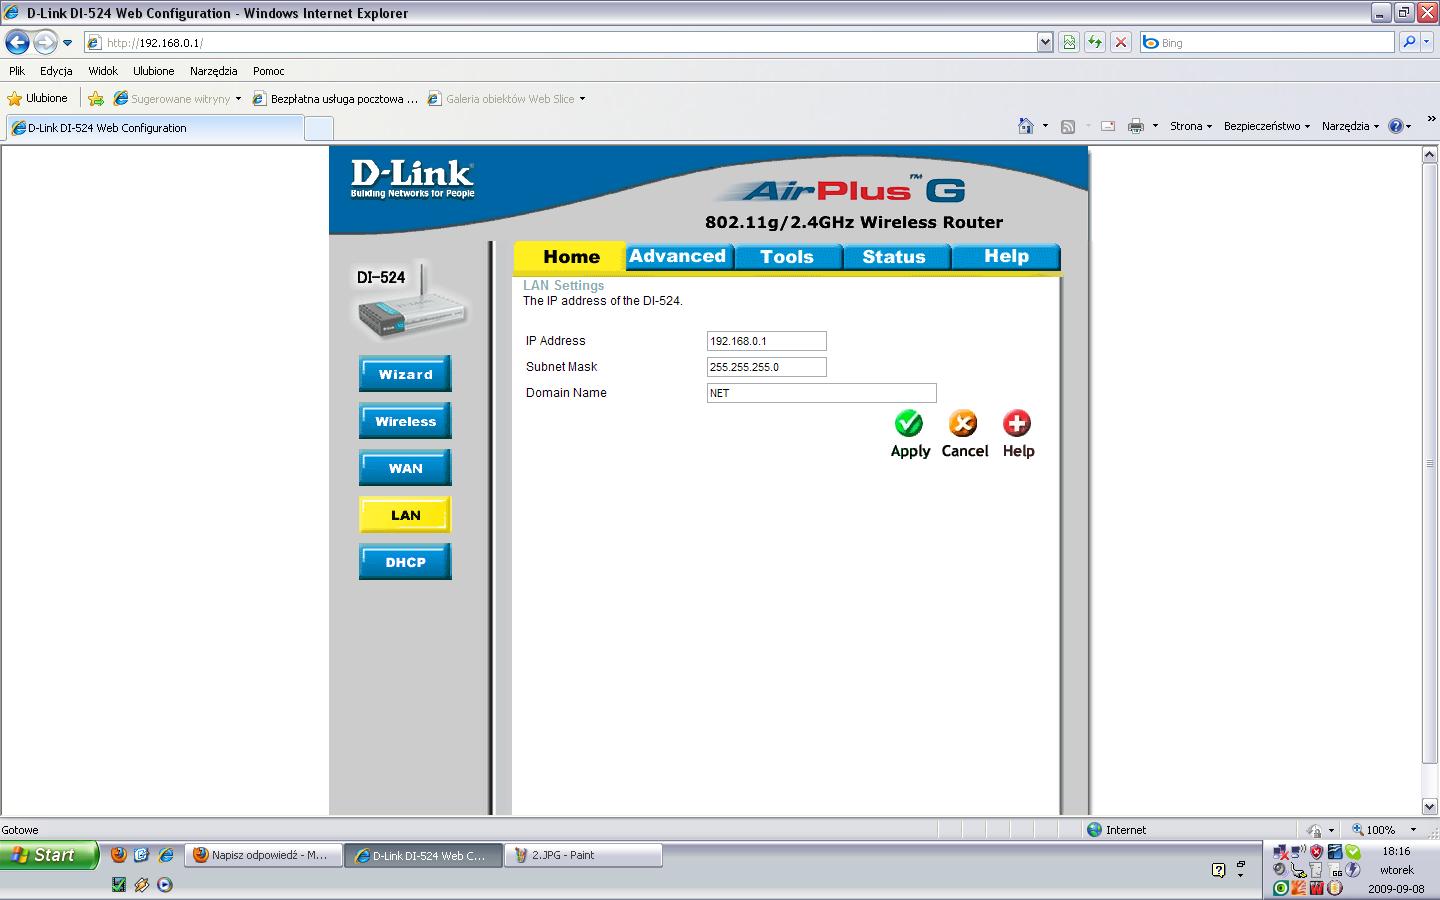Open the address bar history dropdown
This screenshot has height=900, width=1440.
click(1045, 43)
